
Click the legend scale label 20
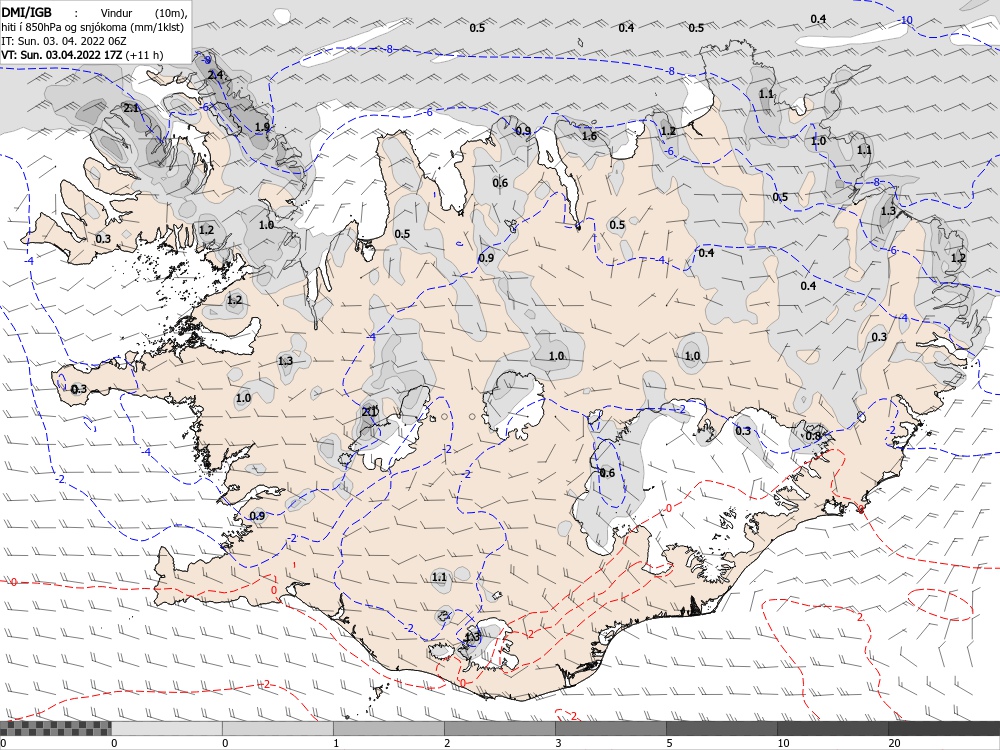[x=894, y=743]
